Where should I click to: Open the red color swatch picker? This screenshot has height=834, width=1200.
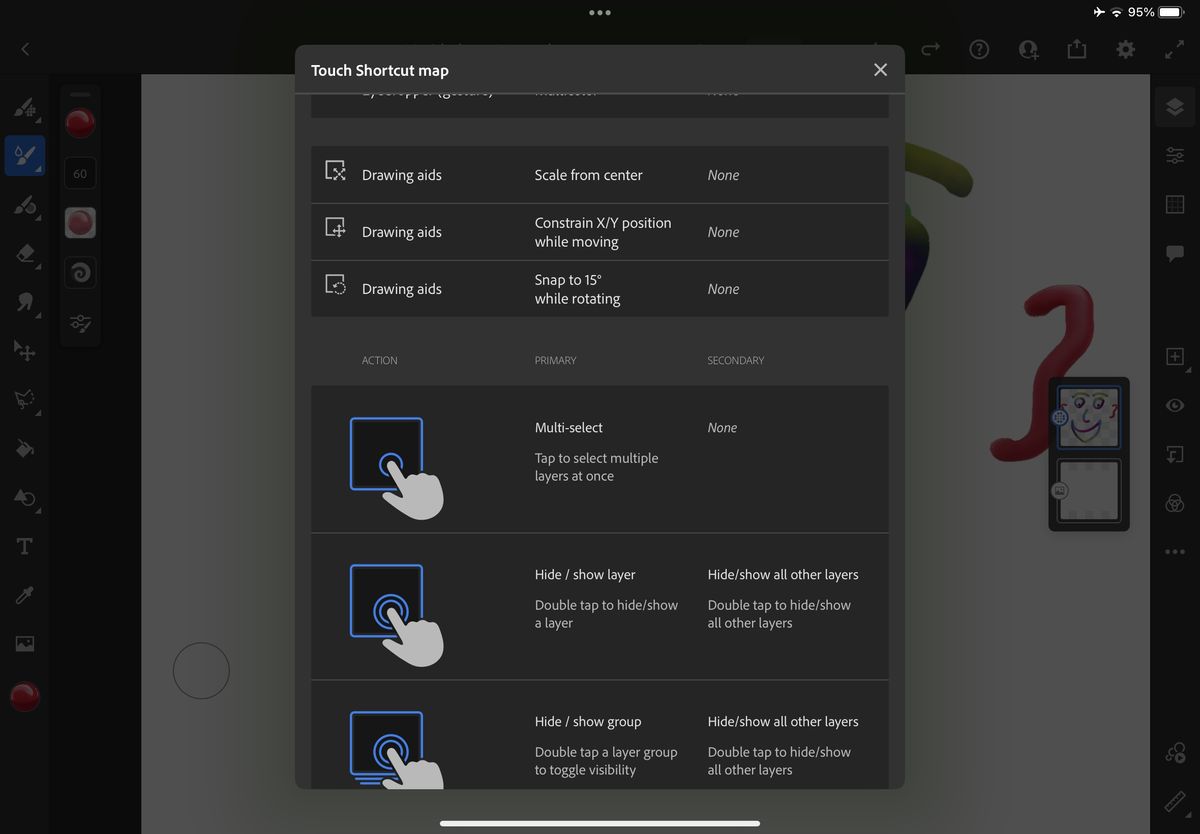24,697
